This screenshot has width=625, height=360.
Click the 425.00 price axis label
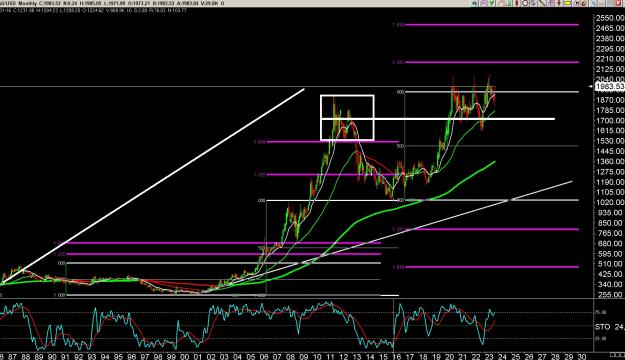tap(610, 274)
